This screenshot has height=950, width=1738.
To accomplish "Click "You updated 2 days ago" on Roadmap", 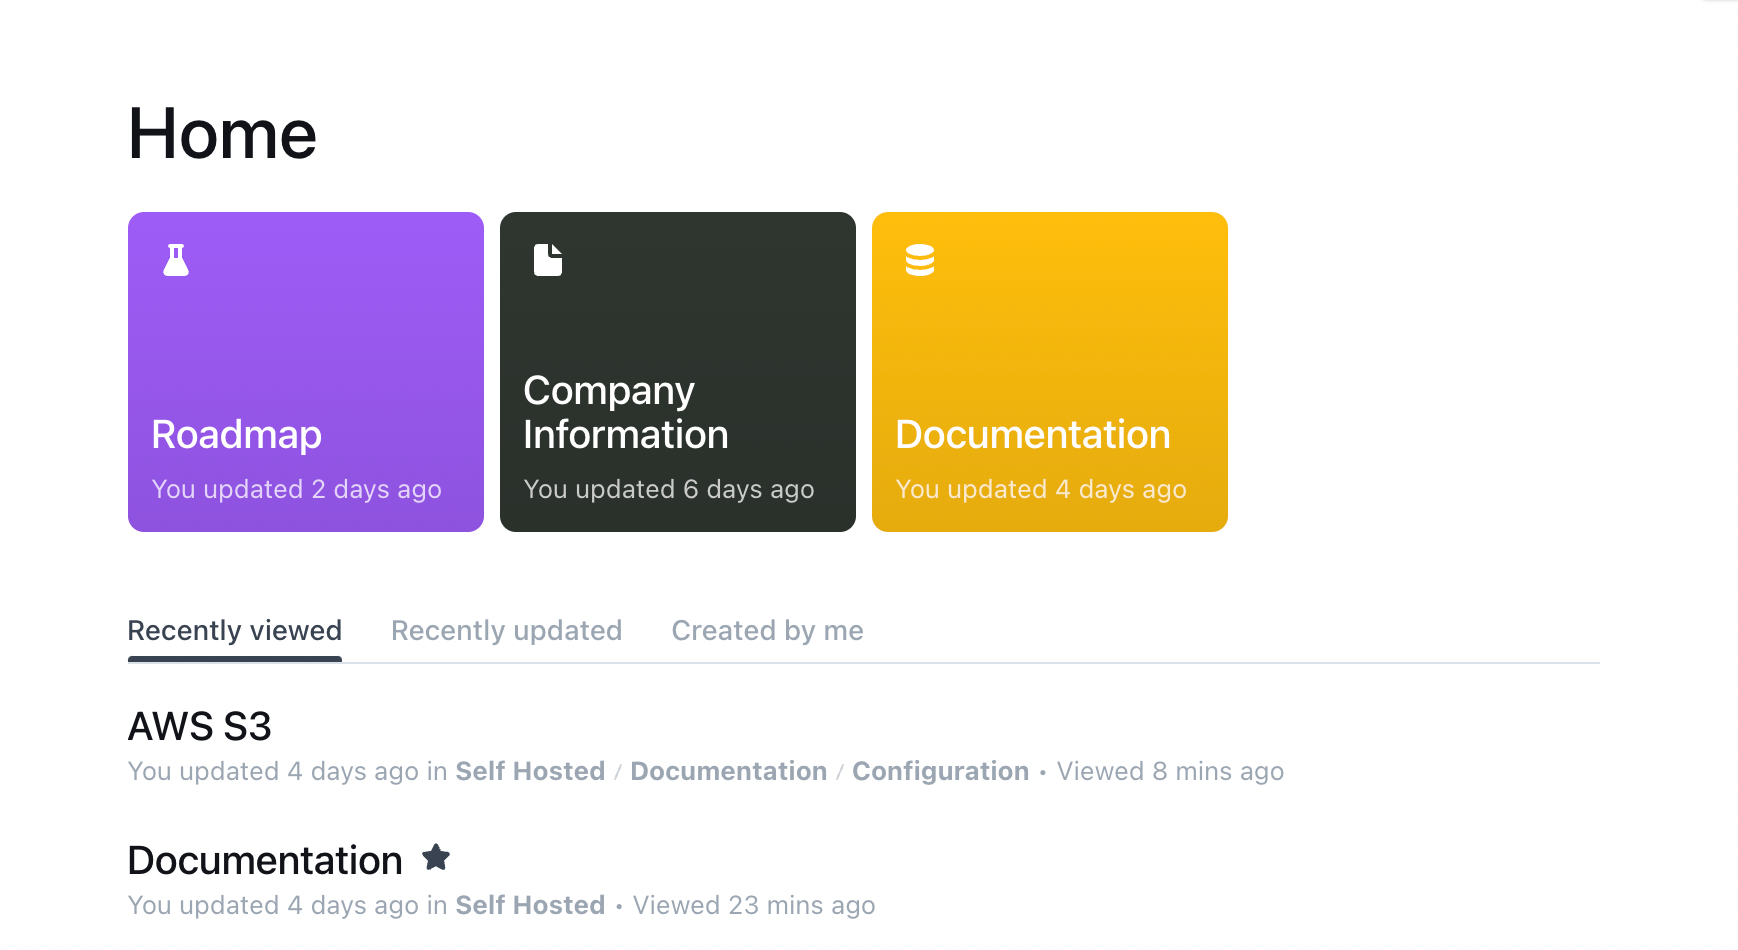I will coord(297,489).
